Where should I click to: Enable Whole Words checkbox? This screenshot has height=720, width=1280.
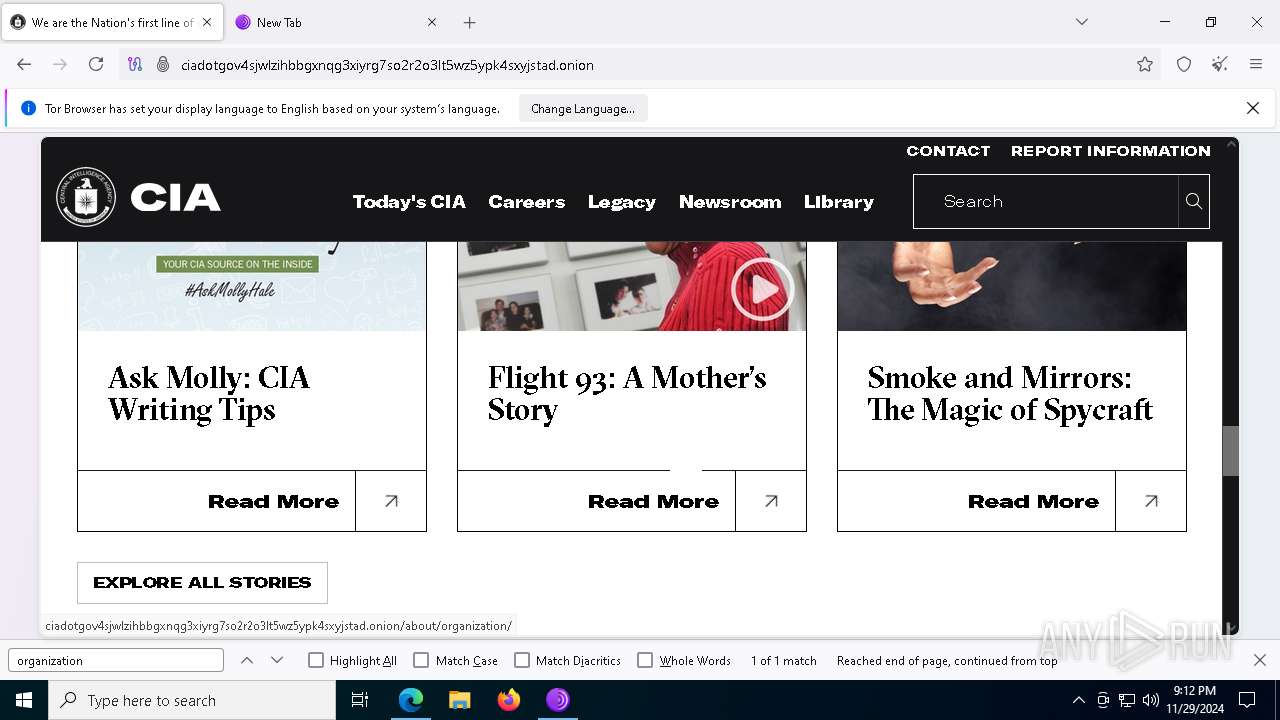(645, 660)
